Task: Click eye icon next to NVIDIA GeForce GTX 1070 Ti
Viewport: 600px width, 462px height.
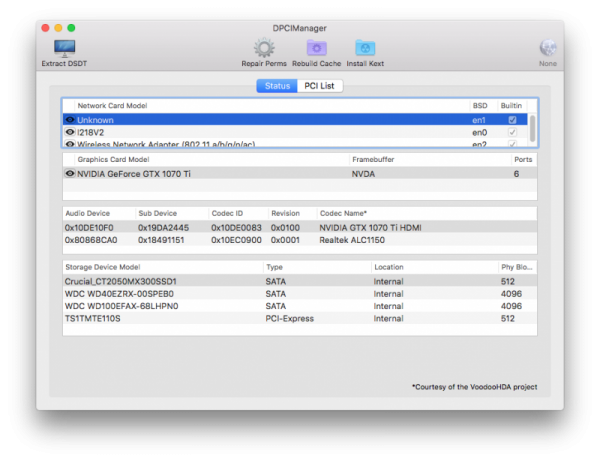Action: [x=70, y=173]
